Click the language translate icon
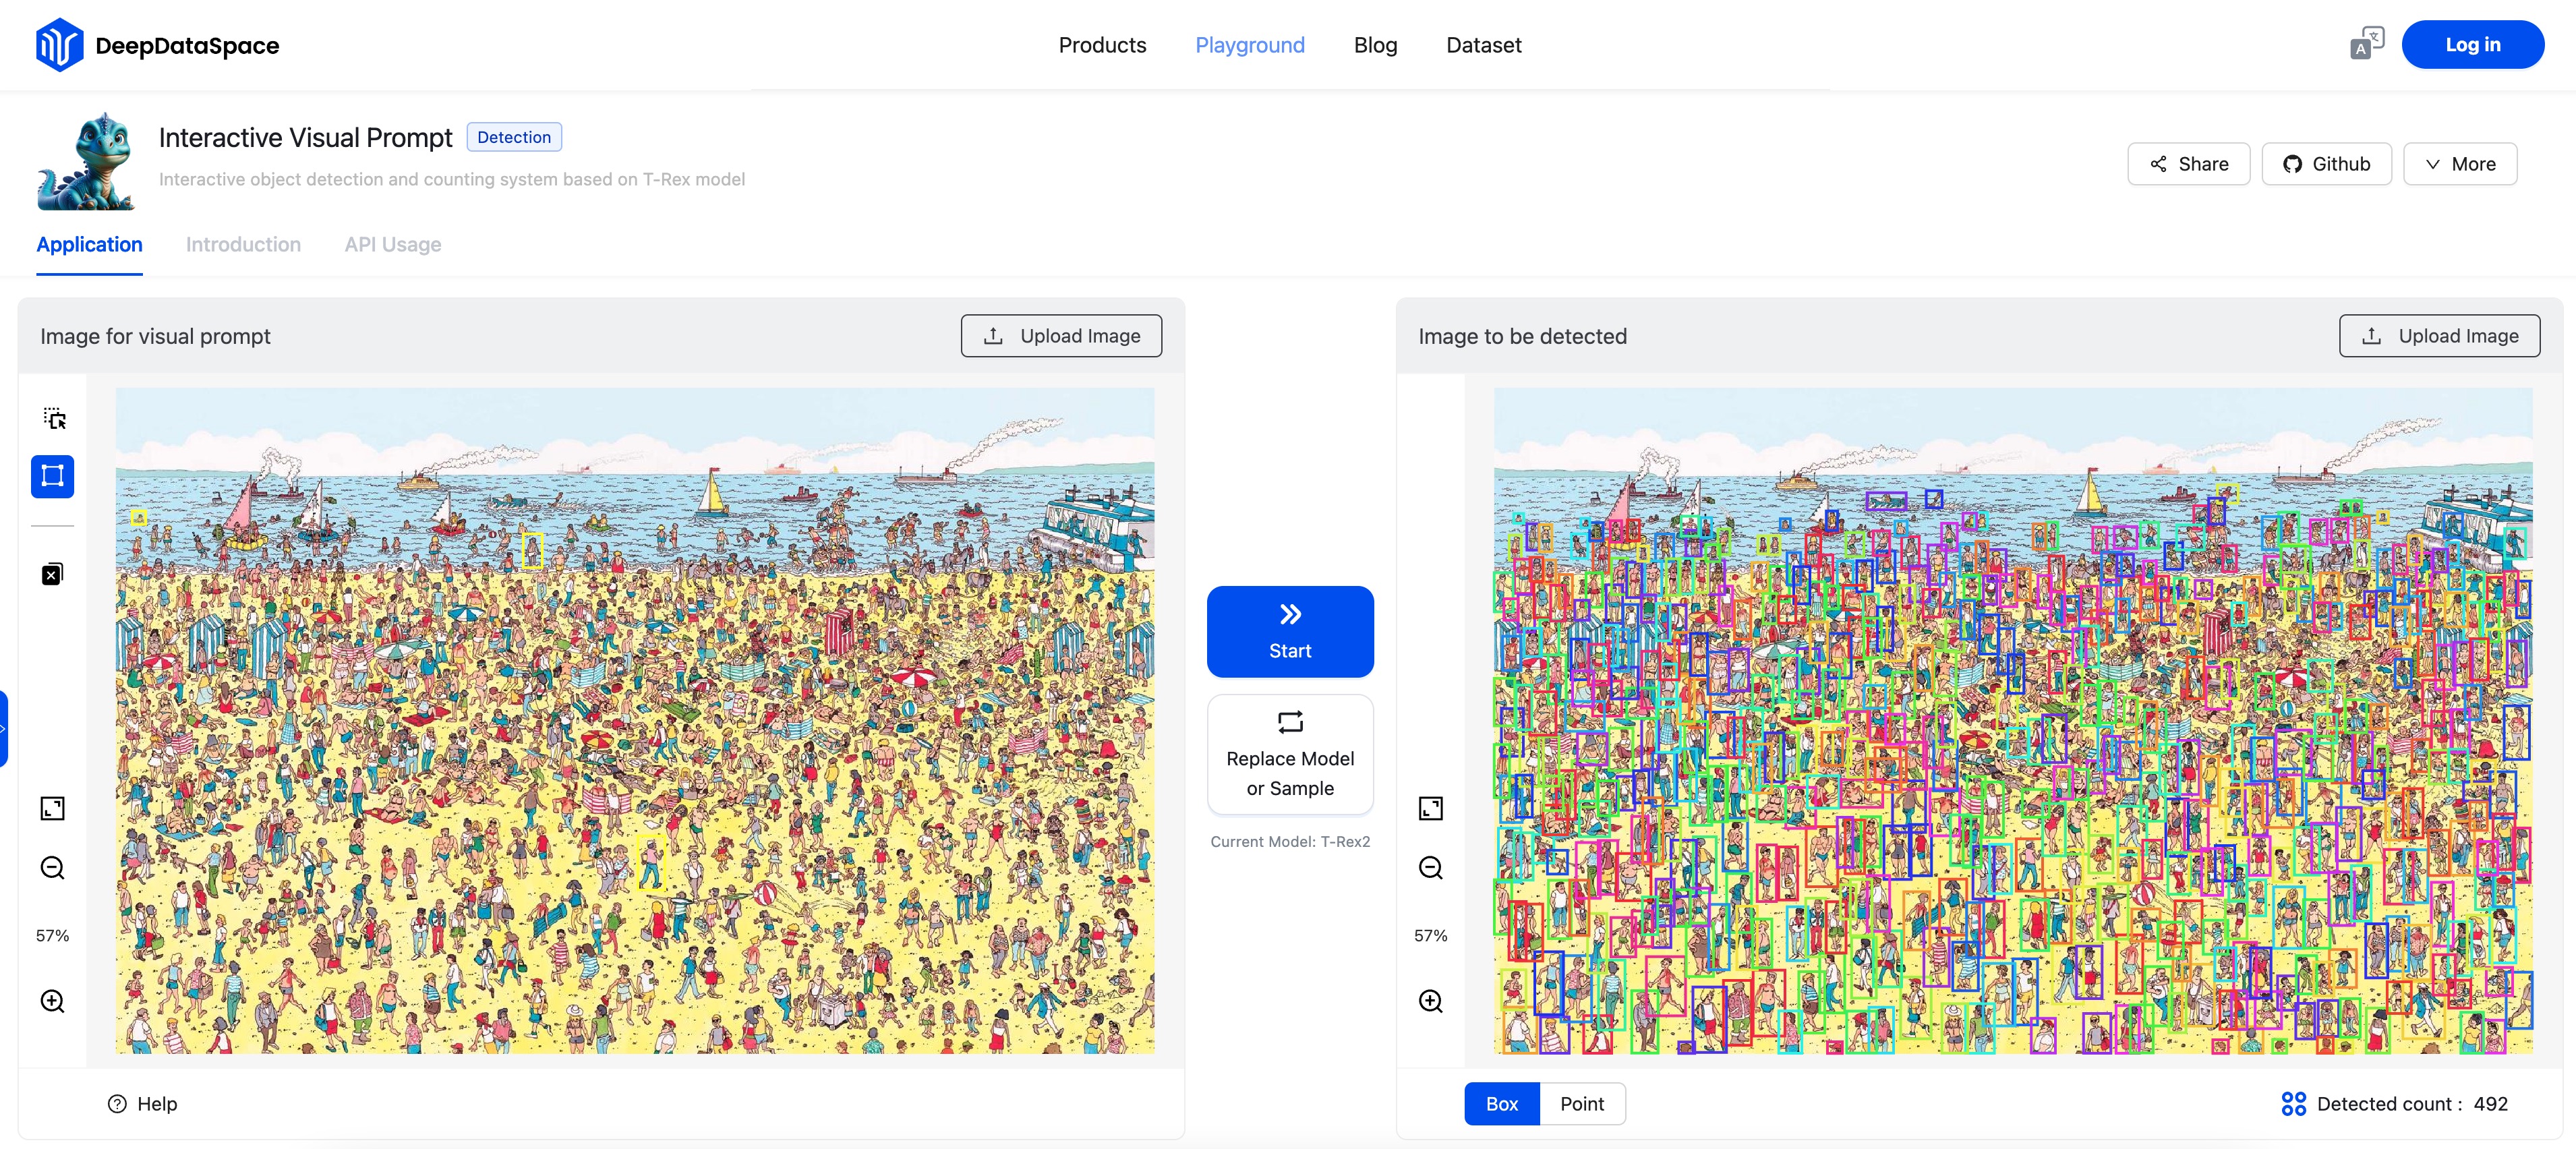 pos(2366,44)
